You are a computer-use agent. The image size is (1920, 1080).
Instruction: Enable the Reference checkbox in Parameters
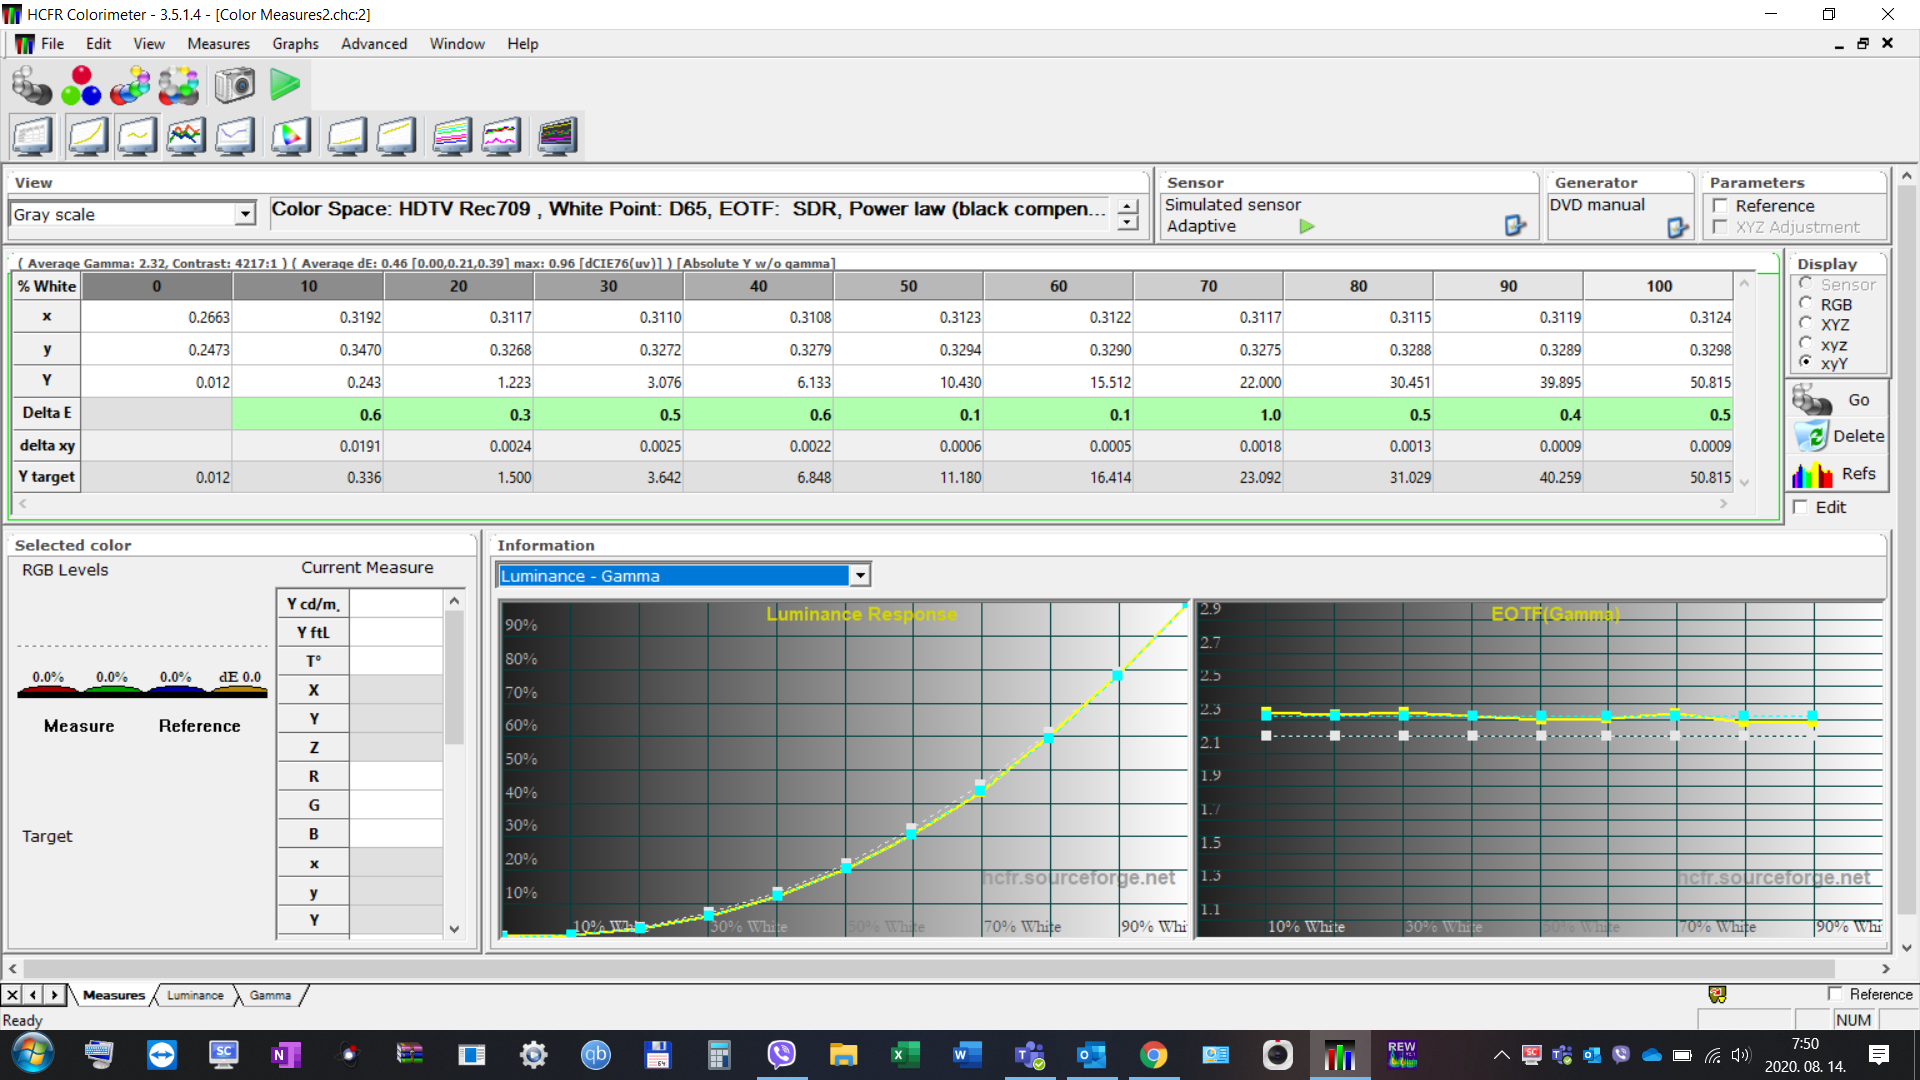coord(1720,206)
